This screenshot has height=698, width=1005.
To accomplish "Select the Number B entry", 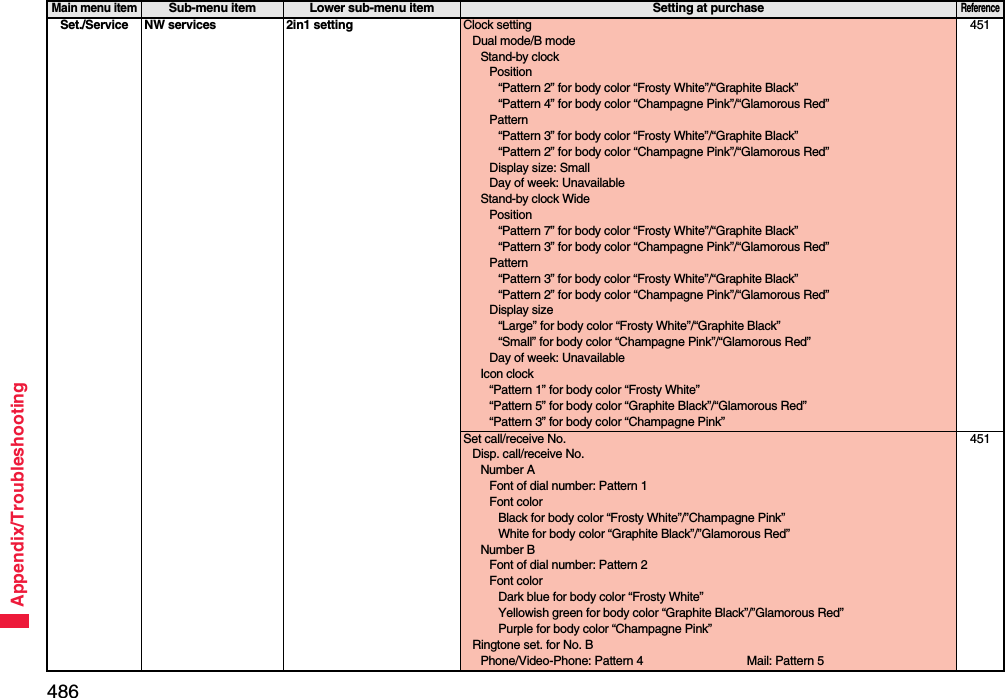I will point(508,549).
